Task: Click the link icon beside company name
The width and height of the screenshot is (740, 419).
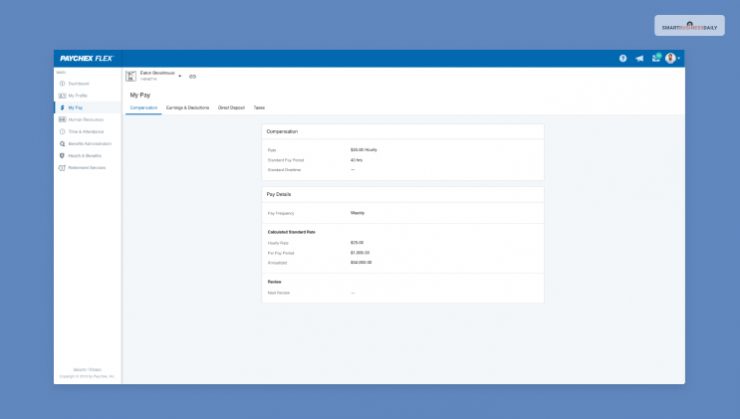Action: click(x=193, y=76)
